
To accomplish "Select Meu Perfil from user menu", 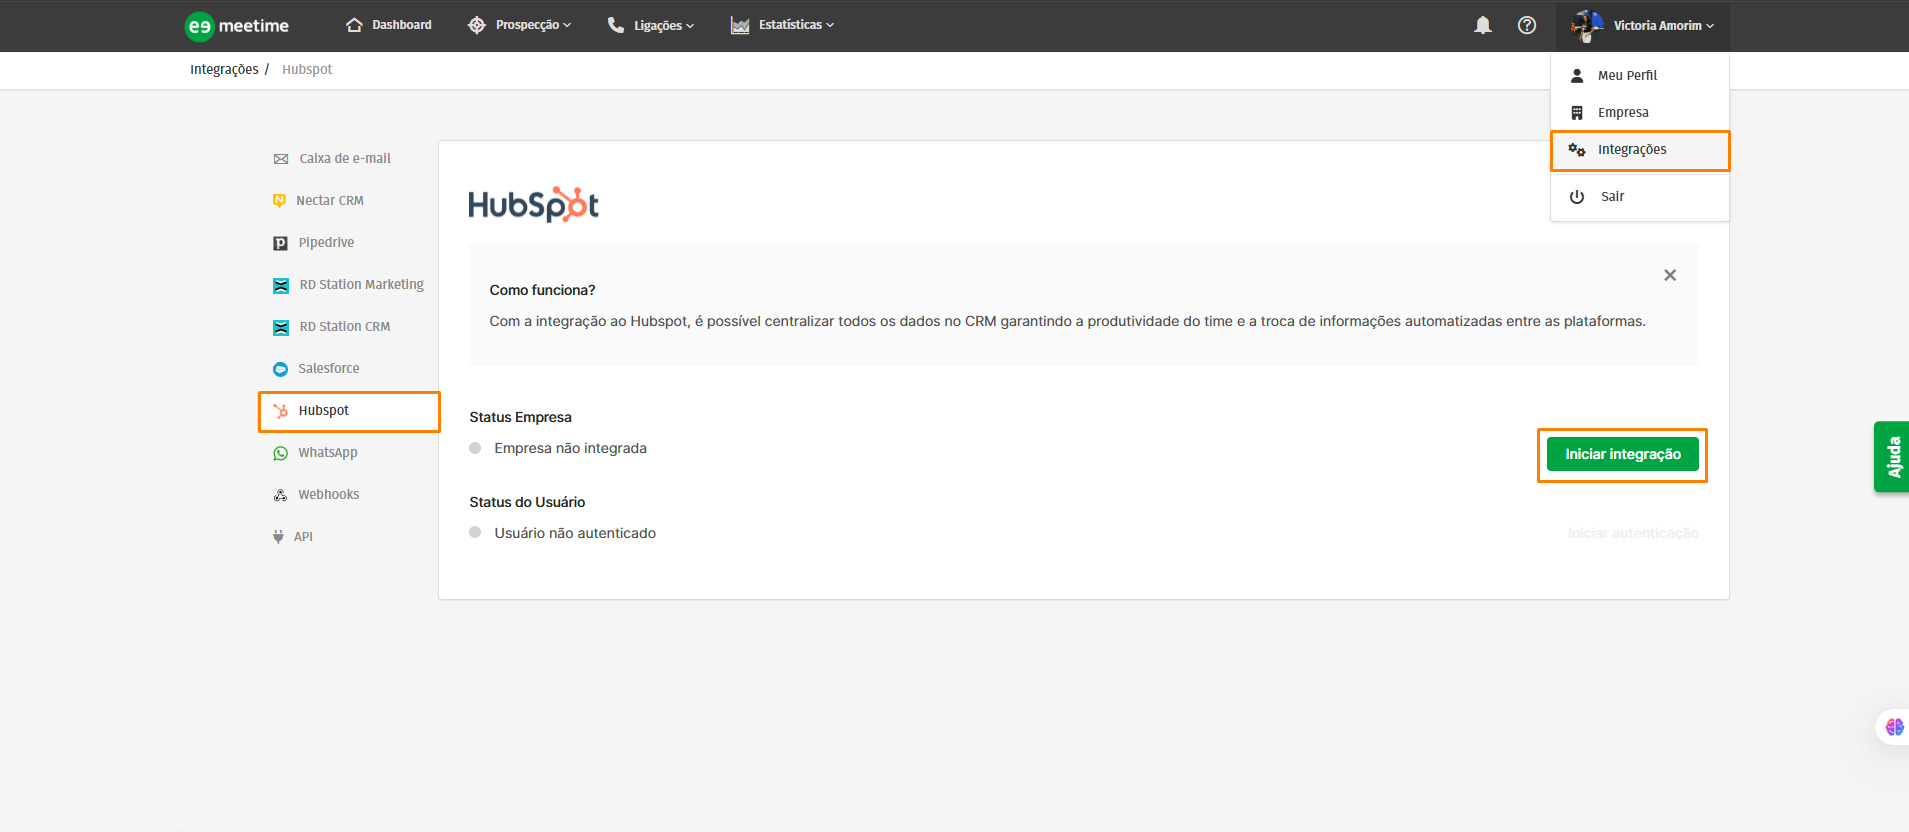I will tap(1640, 75).
